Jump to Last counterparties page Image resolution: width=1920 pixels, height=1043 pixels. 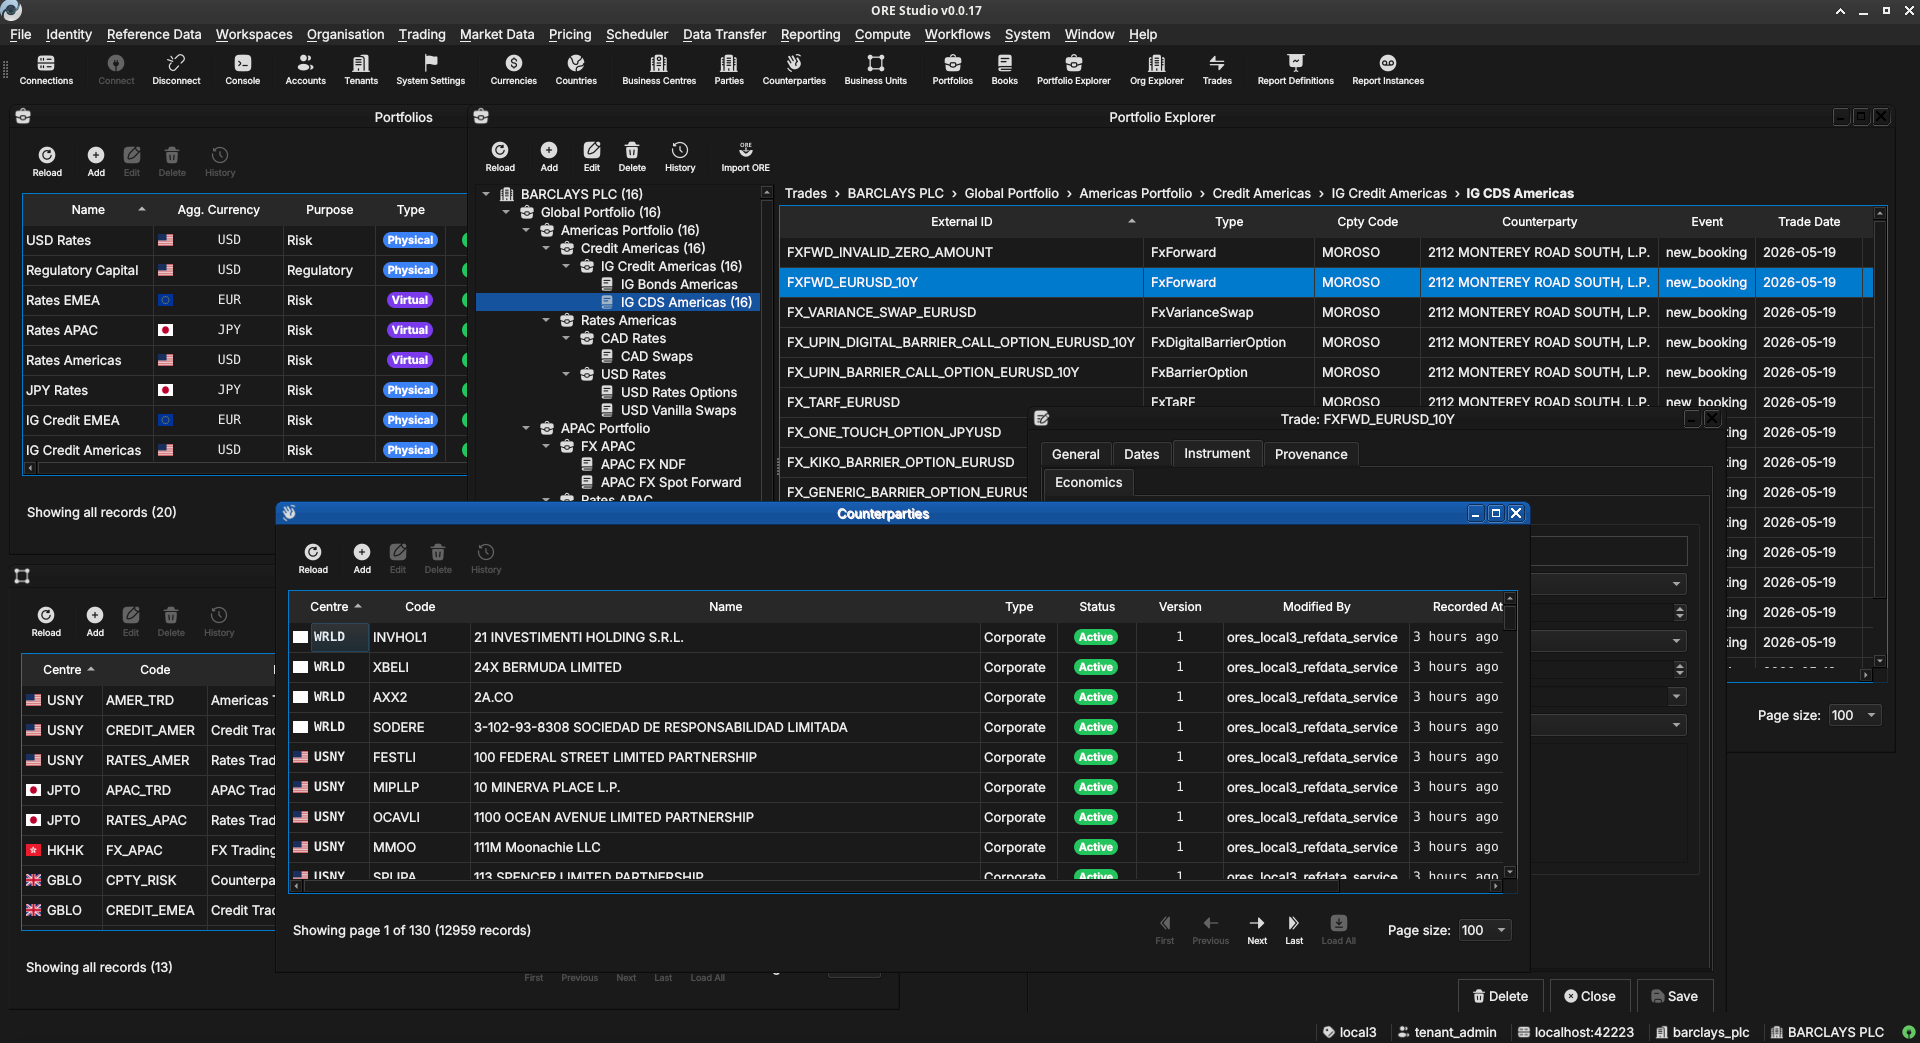pos(1294,929)
